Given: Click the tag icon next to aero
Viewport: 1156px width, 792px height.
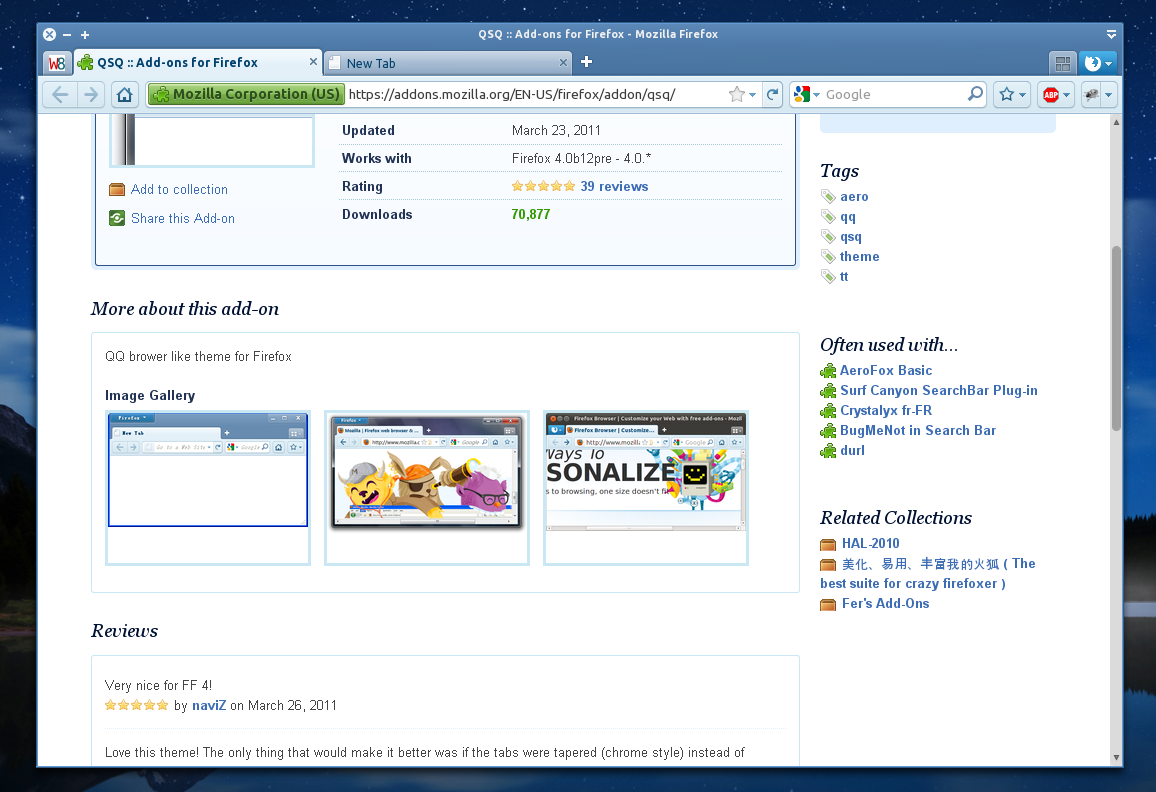Looking at the screenshot, I should [x=829, y=197].
